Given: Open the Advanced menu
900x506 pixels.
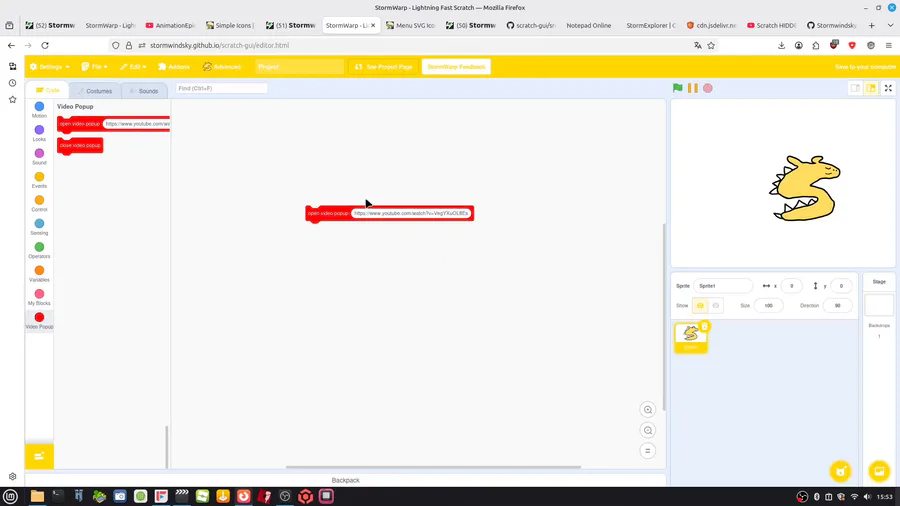Looking at the screenshot, I should 222,67.
